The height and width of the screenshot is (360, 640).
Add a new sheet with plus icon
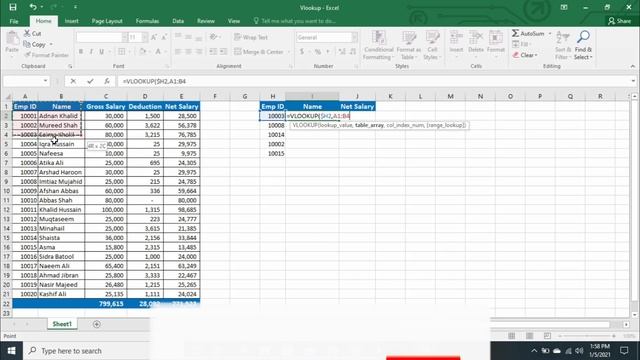(97, 324)
